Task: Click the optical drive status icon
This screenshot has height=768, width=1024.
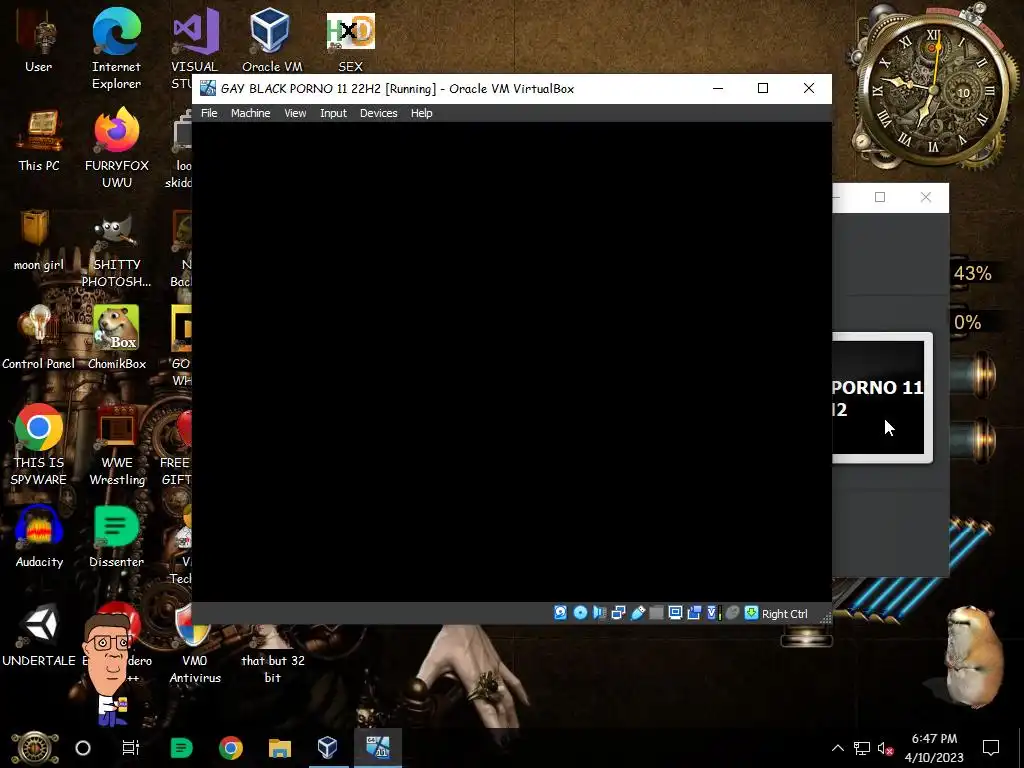Action: [580, 613]
